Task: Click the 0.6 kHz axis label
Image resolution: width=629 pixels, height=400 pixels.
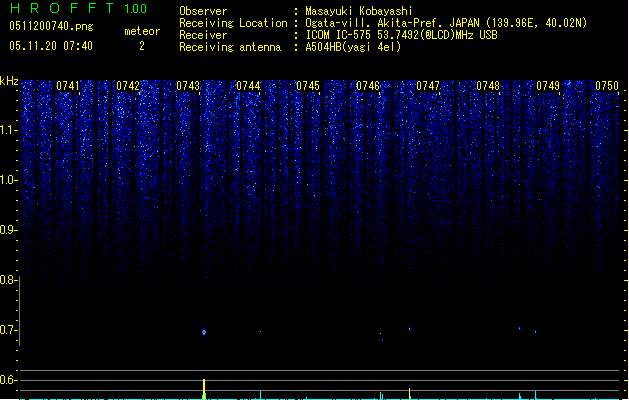Action: tap(8, 380)
